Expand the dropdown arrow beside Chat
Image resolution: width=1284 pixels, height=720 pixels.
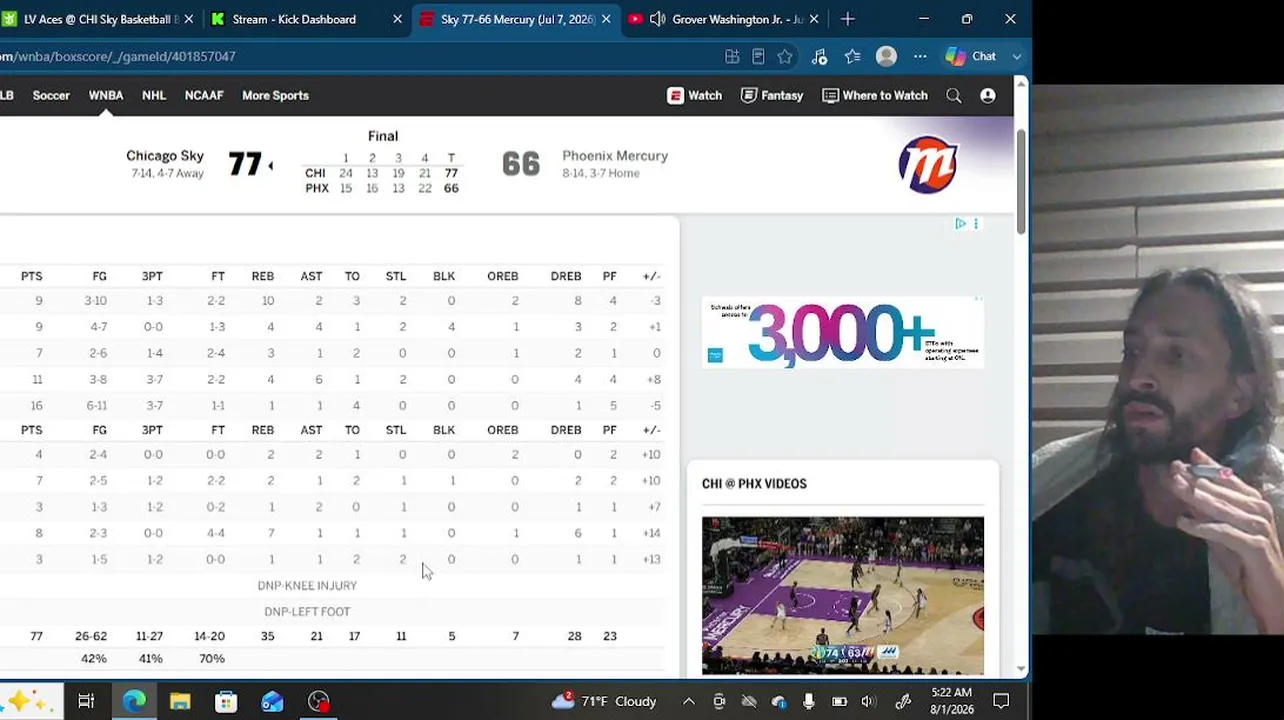coord(1017,57)
